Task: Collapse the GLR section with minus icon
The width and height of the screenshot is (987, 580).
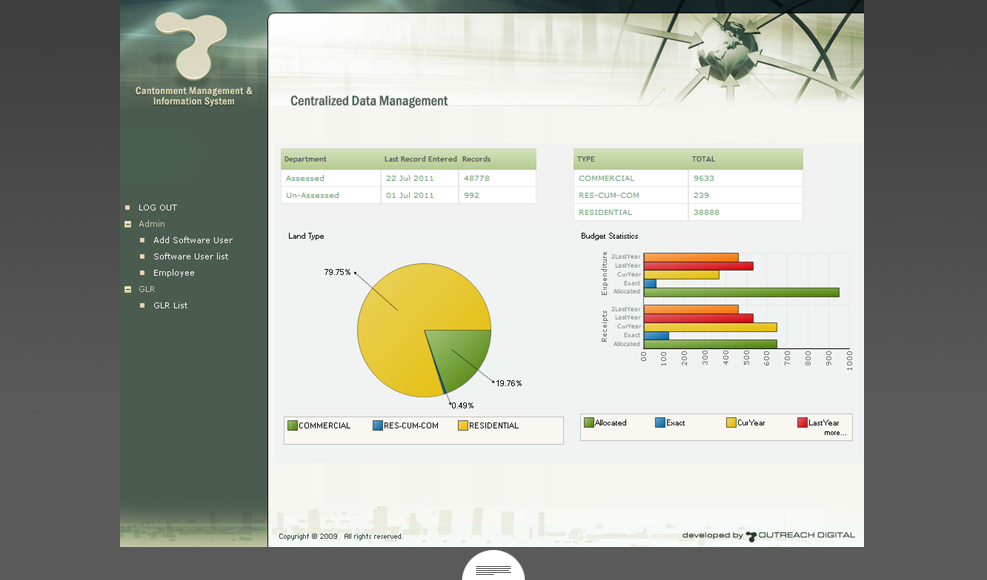Action: pos(128,289)
